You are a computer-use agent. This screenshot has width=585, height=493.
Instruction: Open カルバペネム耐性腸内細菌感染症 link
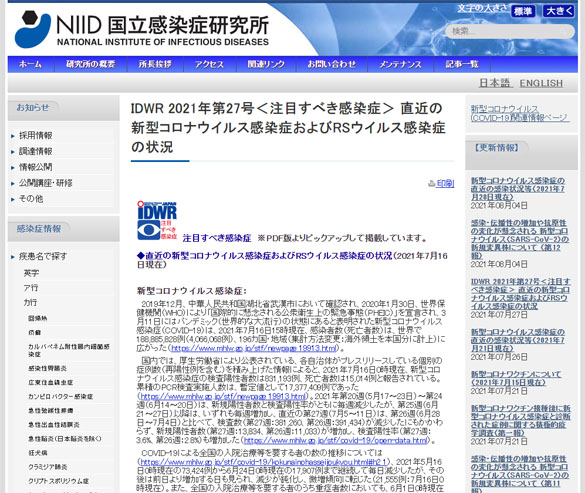pos(69,350)
